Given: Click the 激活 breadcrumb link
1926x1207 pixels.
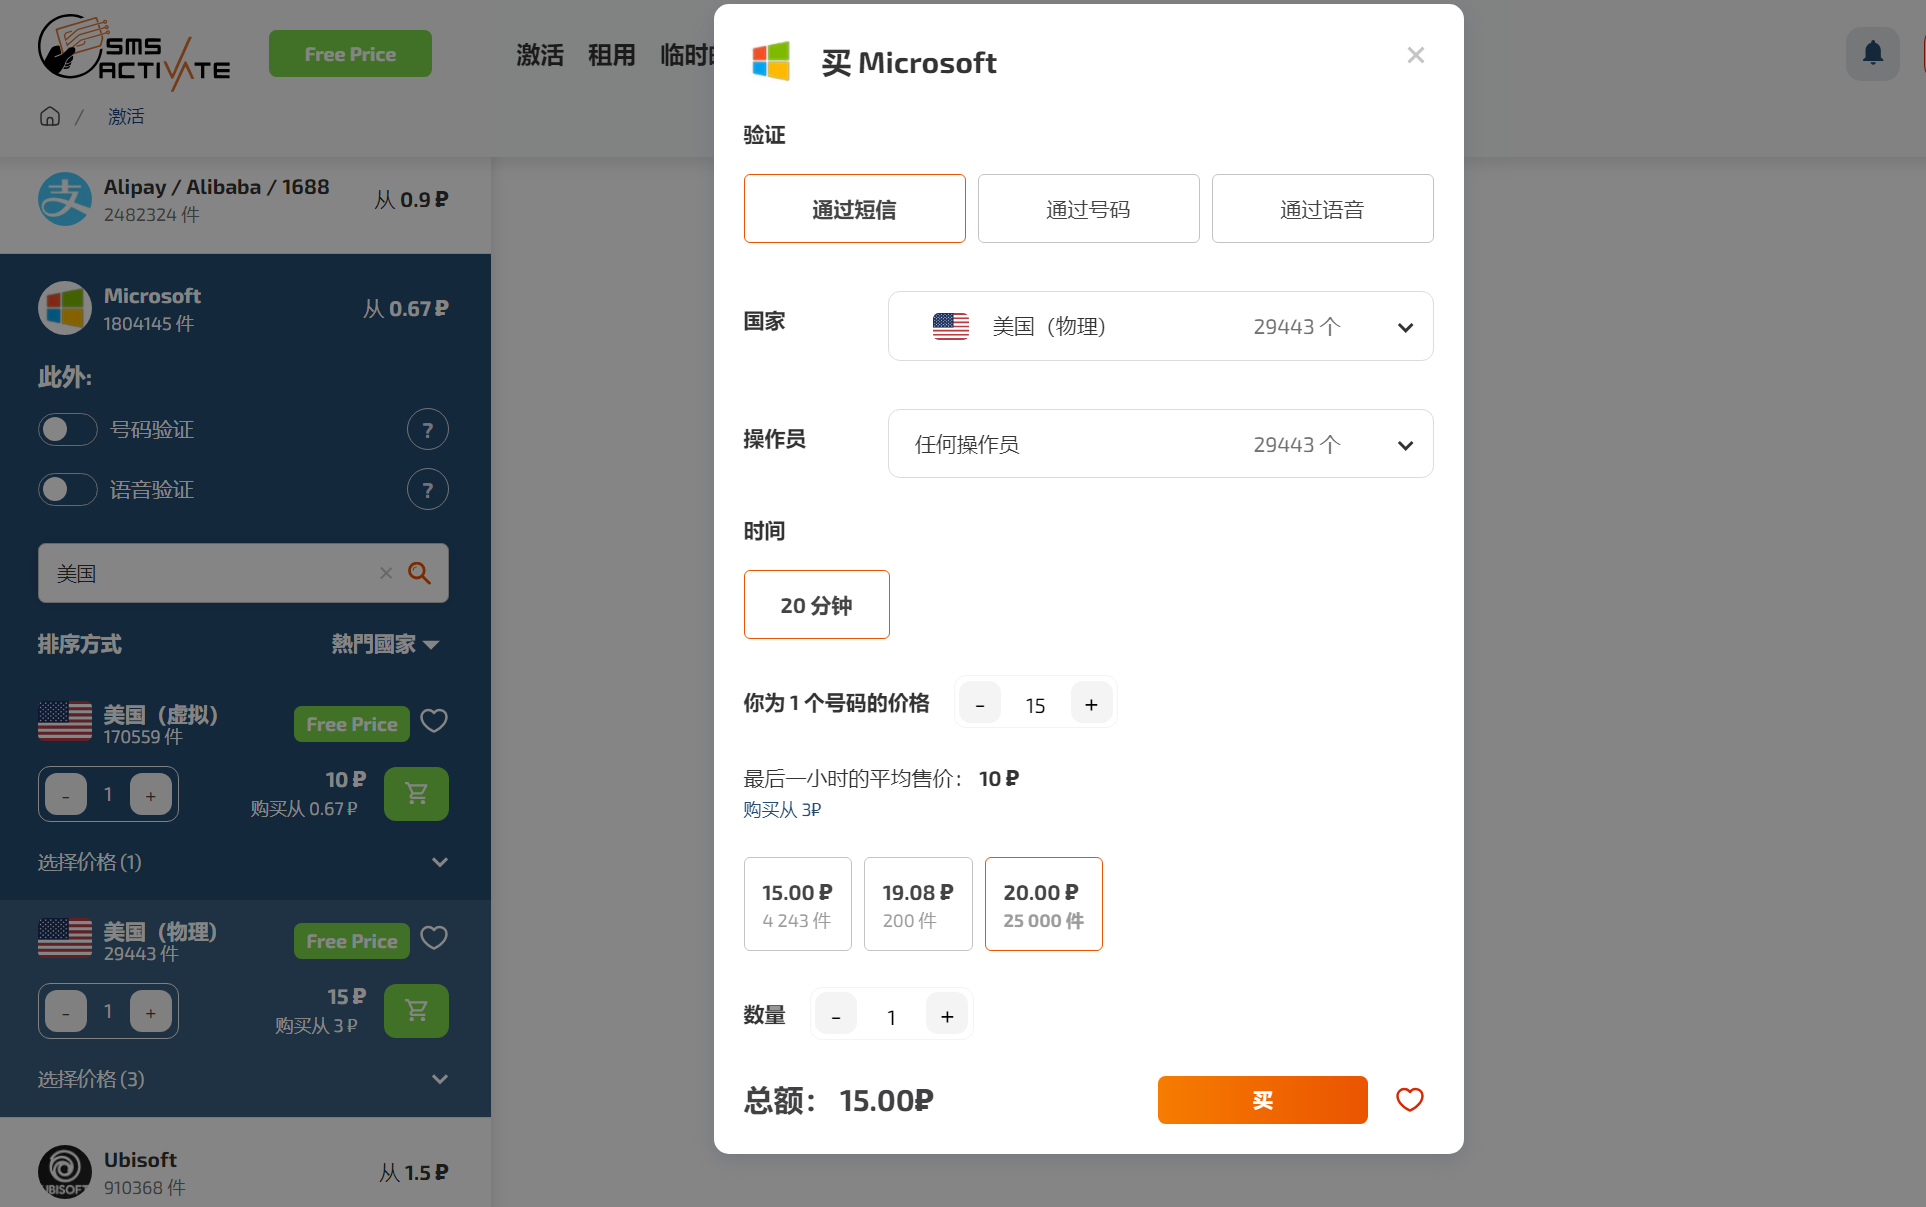Looking at the screenshot, I should tap(126, 116).
